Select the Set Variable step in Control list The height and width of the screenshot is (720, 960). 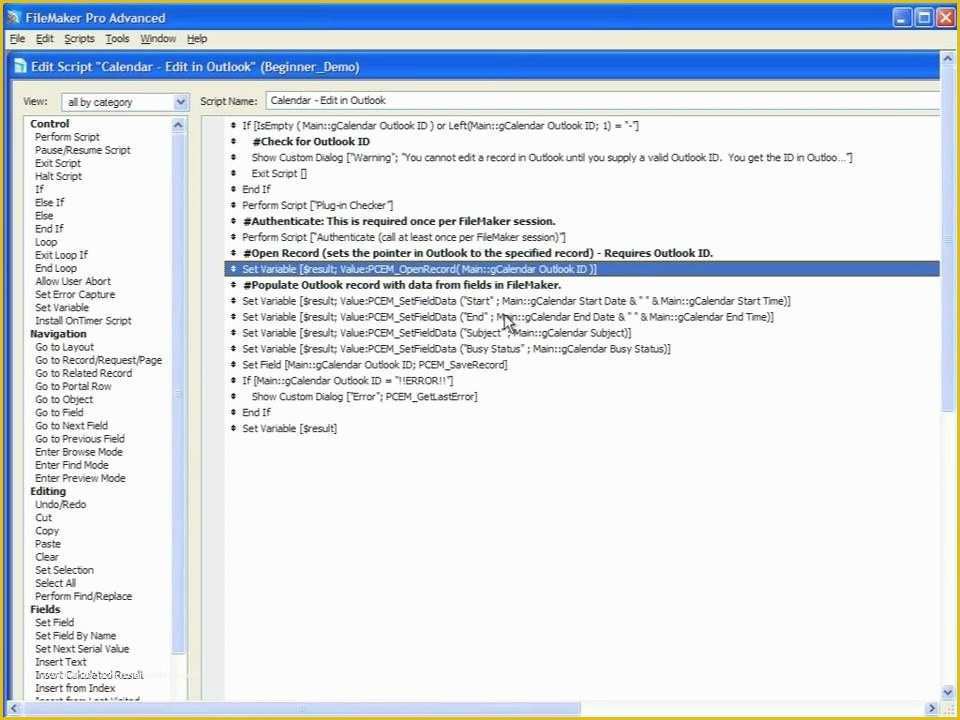(x=62, y=307)
